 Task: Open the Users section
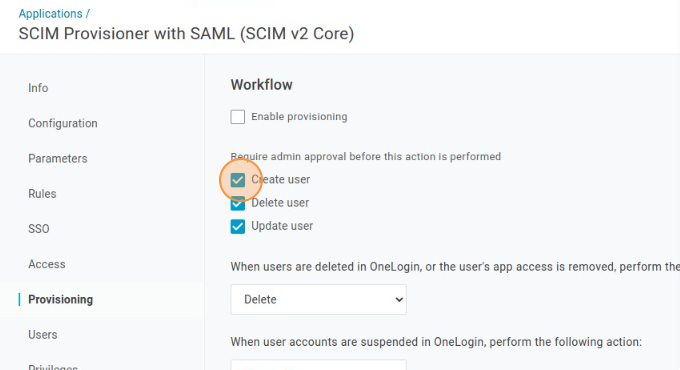pyautogui.click(x=42, y=334)
